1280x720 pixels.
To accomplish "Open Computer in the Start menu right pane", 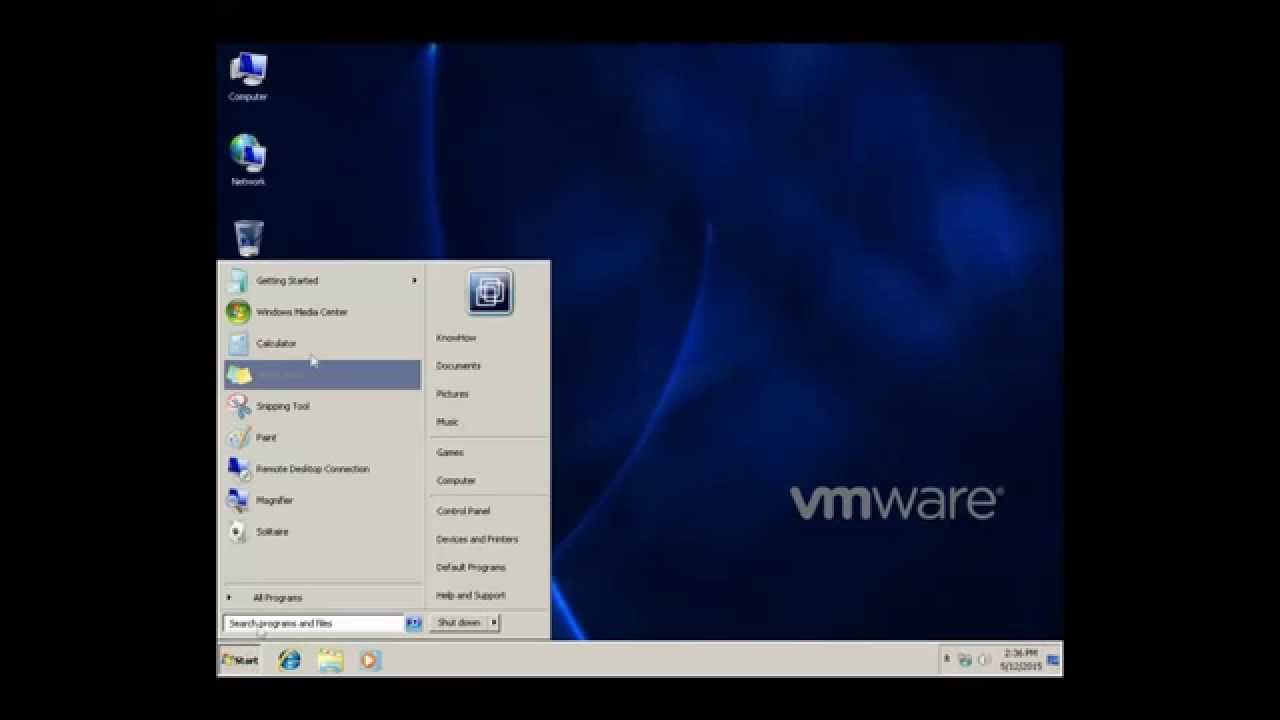I will click(456, 481).
